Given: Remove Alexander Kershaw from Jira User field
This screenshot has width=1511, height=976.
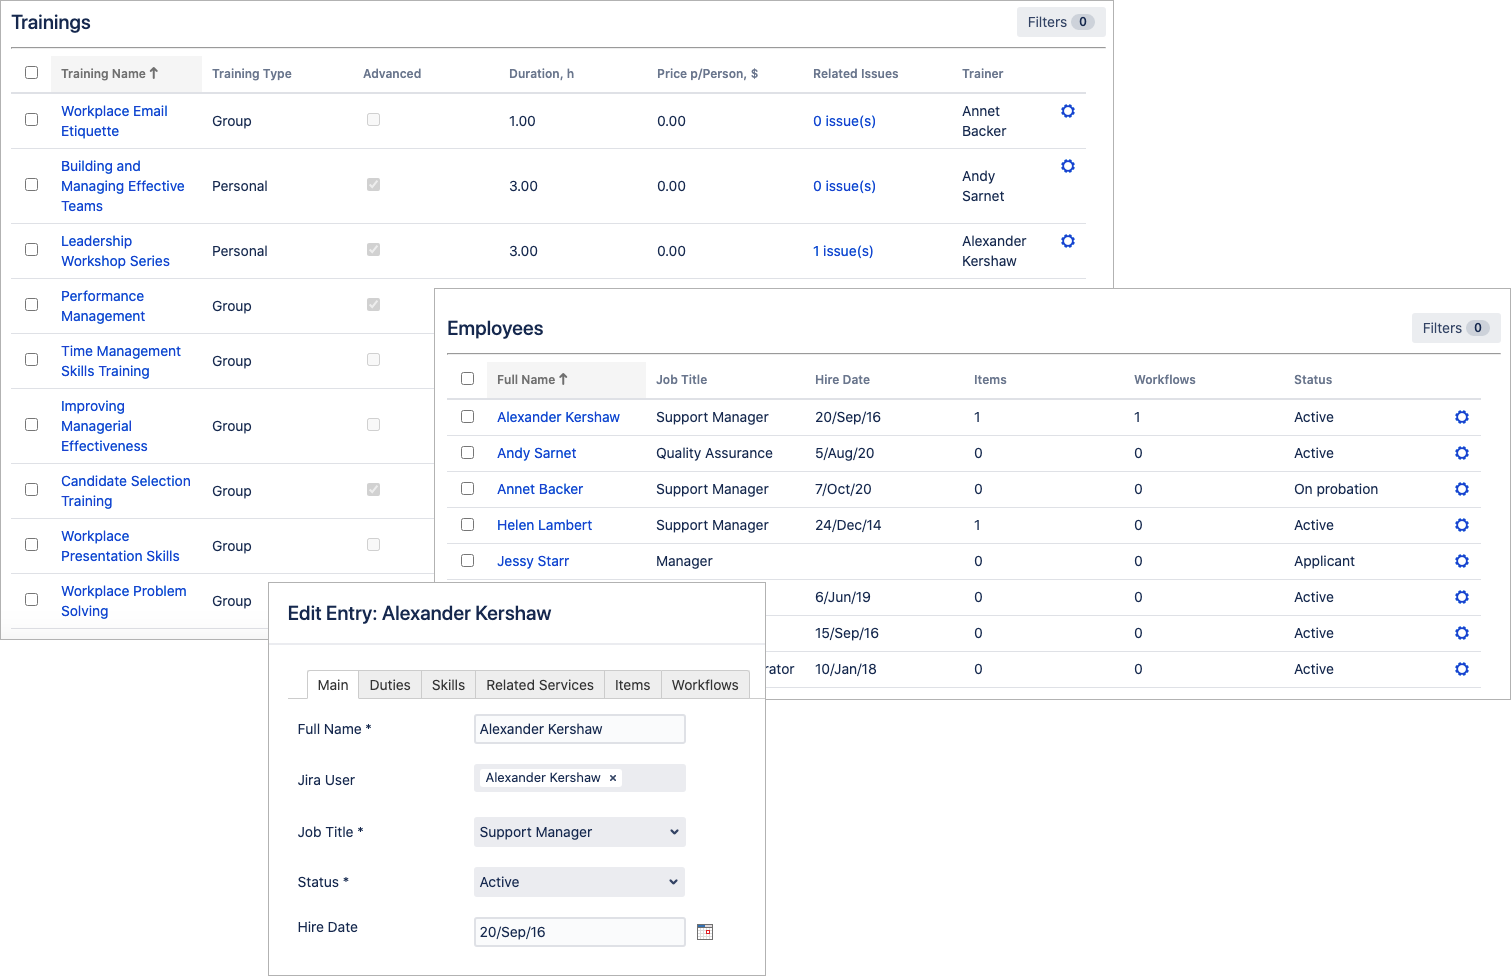Looking at the screenshot, I should pyautogui.click(x=613, y=778).
